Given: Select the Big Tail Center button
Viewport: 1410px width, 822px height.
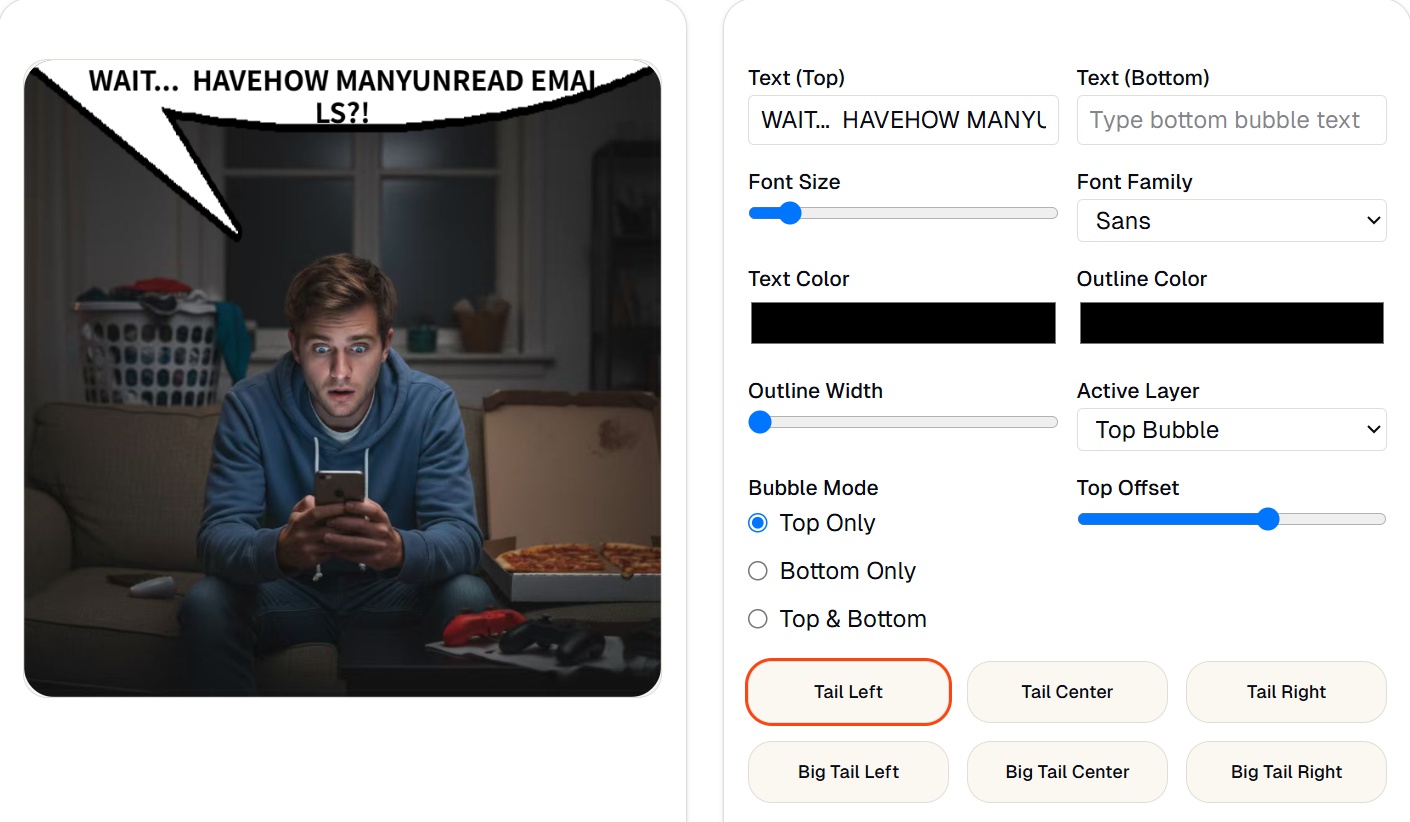Looking at the screenshot, I should point(1067,772).
